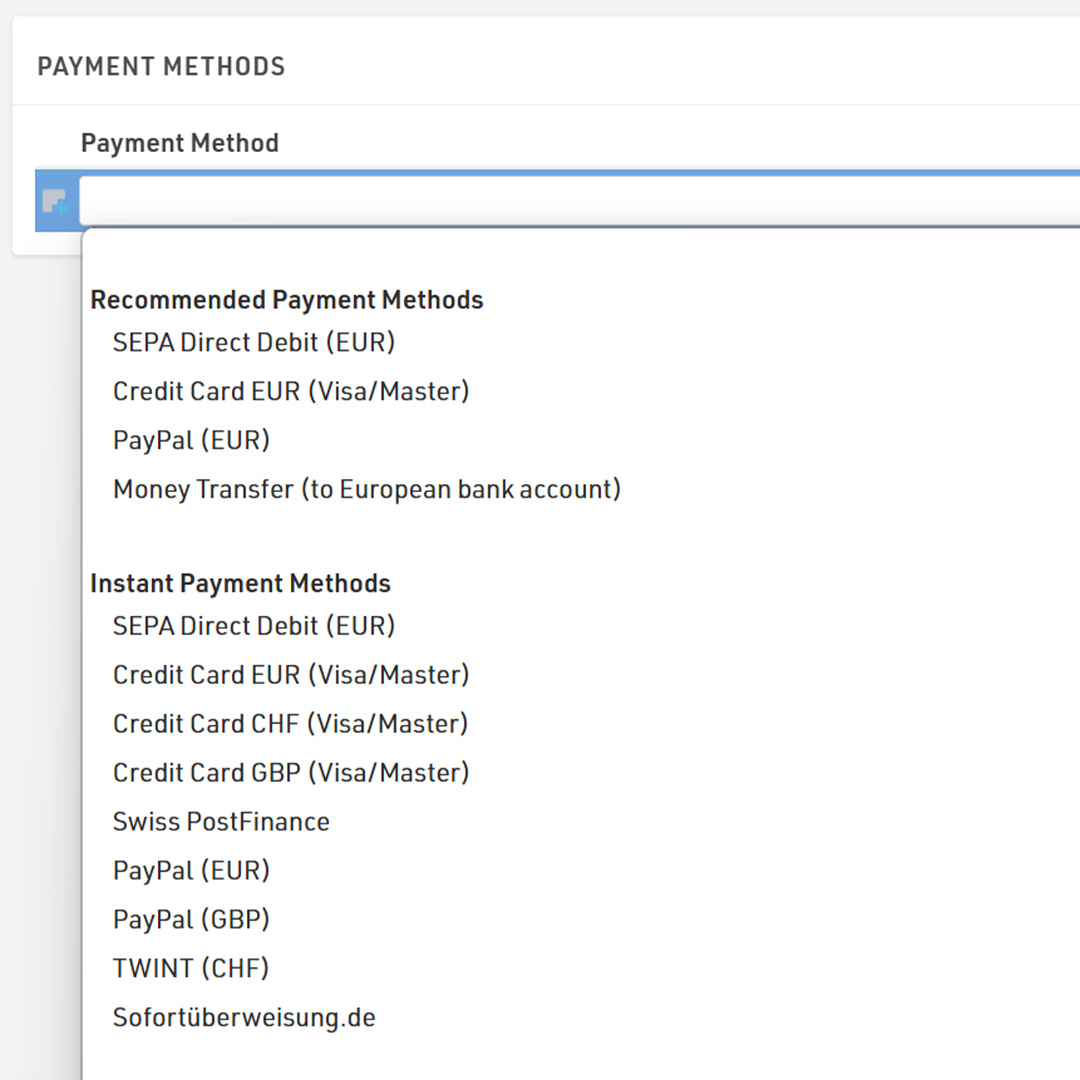Image resolution: width=1080 pixels, height=1080 pixels.
Task: Click the Instant Payment Methods group heading
Action: pos(240,584)
